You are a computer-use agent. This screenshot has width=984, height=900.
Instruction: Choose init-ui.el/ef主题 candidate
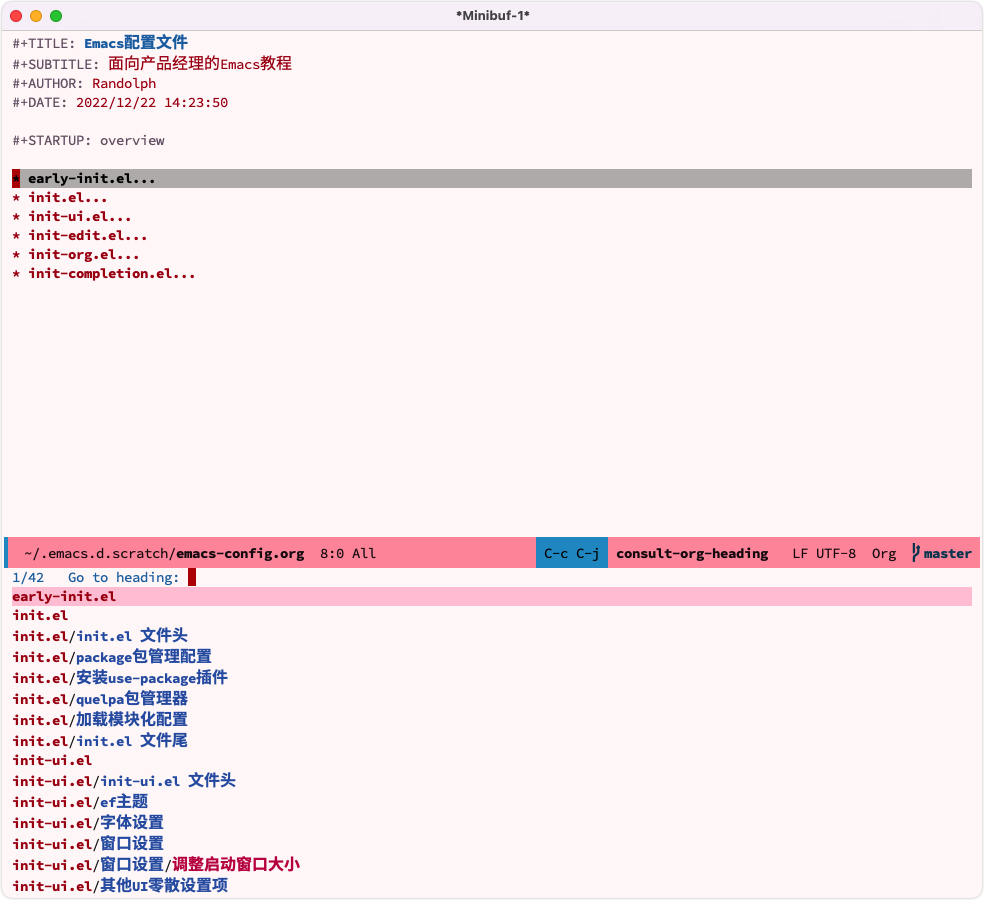coord(80,801)
